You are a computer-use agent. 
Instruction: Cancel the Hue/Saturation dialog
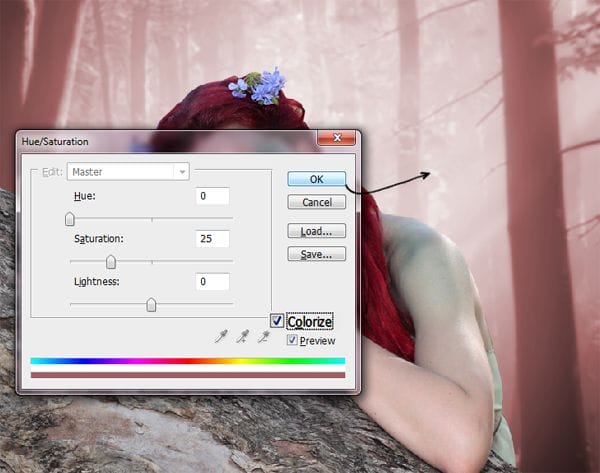[316, 202]
